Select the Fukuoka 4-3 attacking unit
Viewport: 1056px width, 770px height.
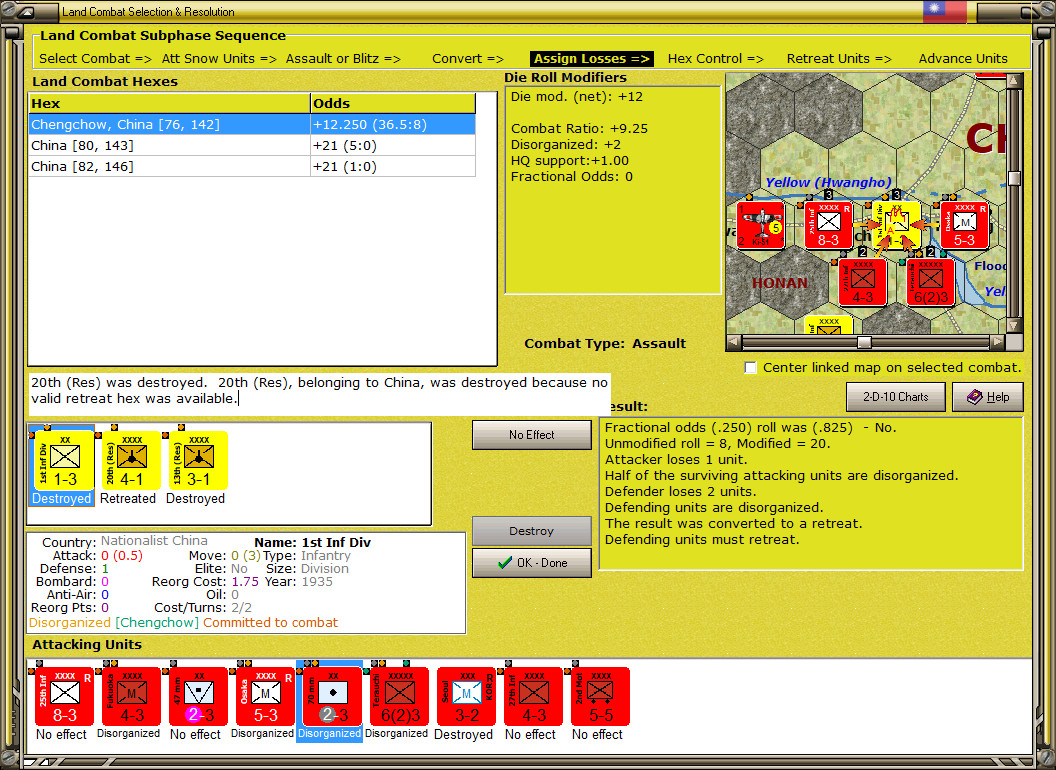click(x=131, y=697)
